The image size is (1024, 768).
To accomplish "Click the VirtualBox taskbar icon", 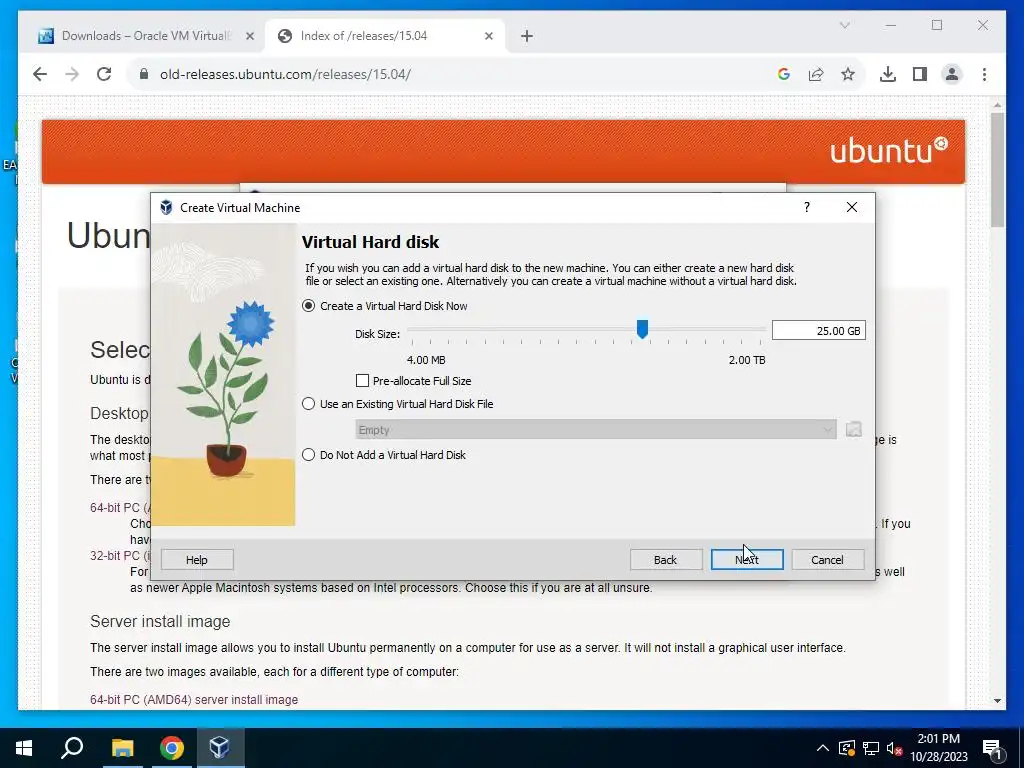I will (219, 748).
